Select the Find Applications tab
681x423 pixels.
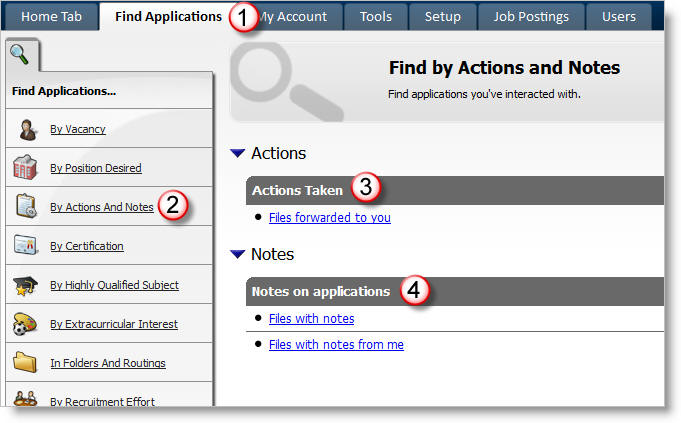point(168,17)
